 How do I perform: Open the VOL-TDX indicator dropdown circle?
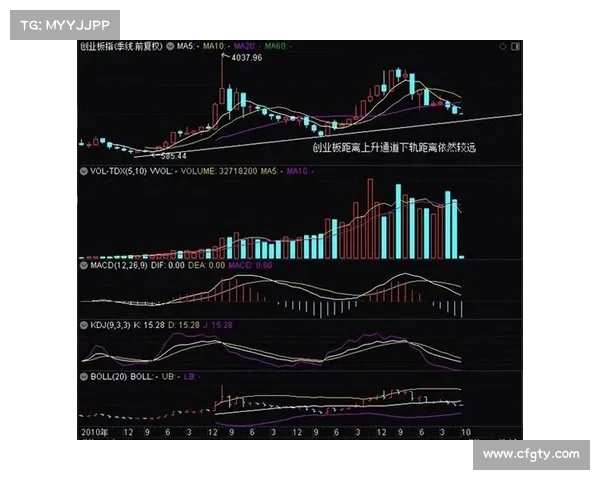[x=84, y=171]
